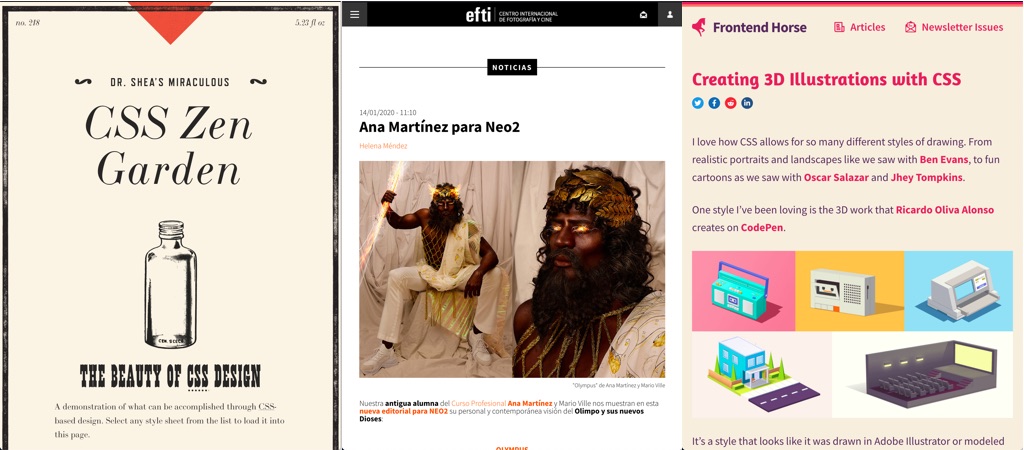The height and width of the screenshot is (450, 1024).
Task: Open the efti hamburger menu
Action: point(355,15)
